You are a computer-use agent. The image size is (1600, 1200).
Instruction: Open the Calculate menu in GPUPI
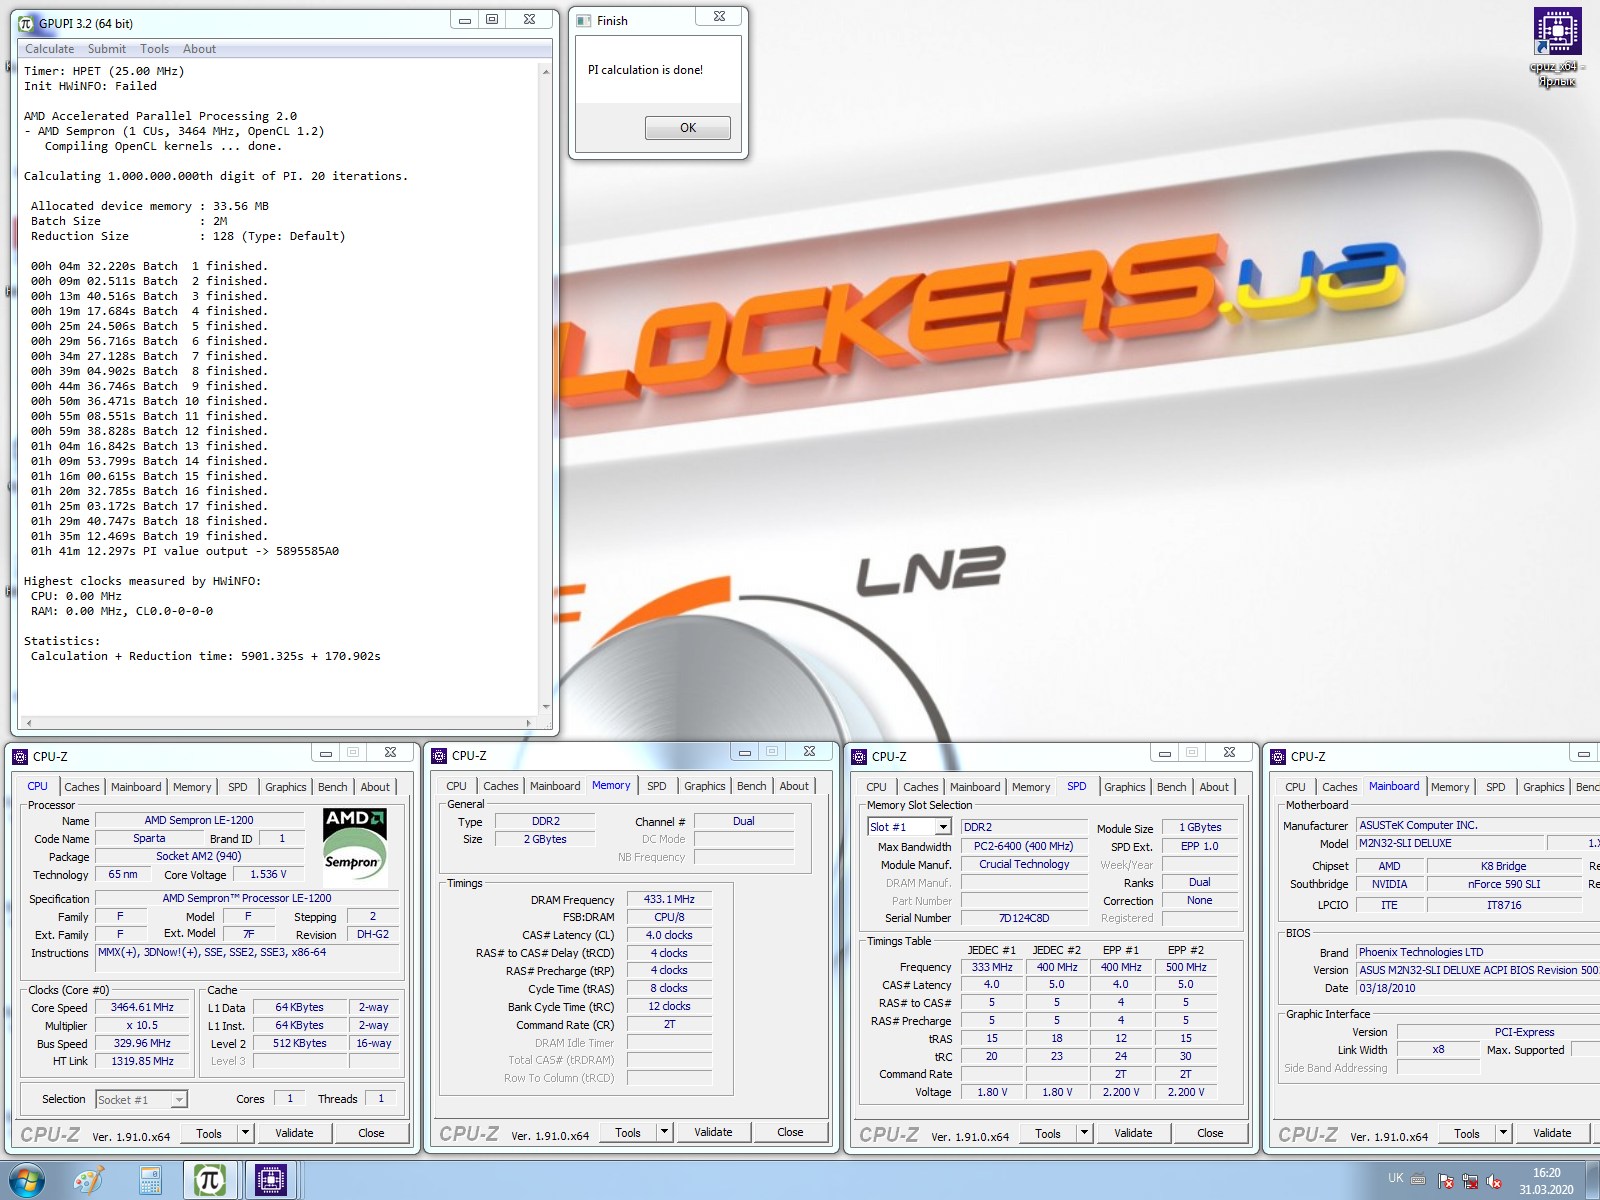(x=49, y=49)
